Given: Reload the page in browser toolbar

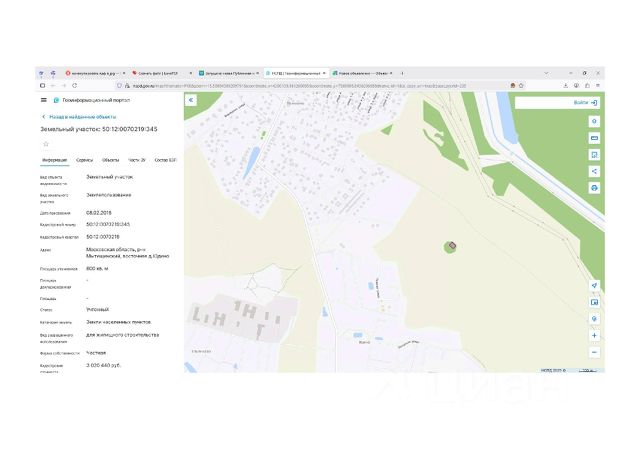Looking at the screenshot, I should click(75, 86).
